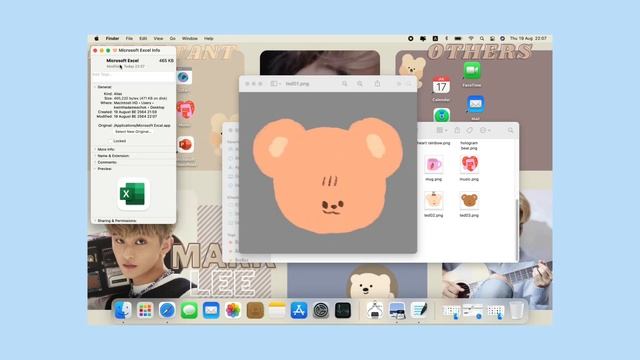Image resolution: width=640 pixels, height=360 pixels.
Task: Select the ted03.png thumbnail in Finder
Action: click(469, 200)
